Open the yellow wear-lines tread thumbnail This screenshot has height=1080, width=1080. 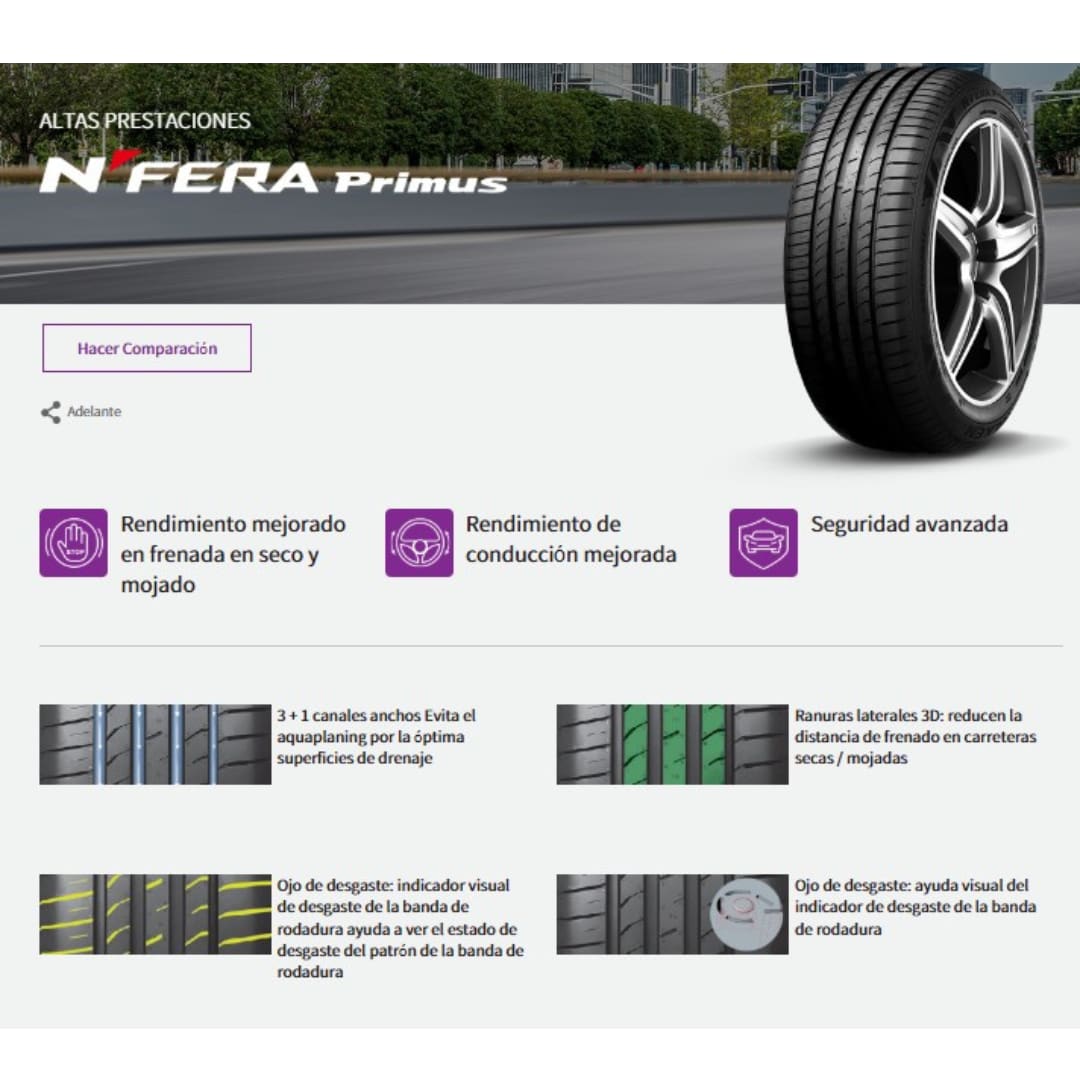pyautogui.click(x=155, y=914)
